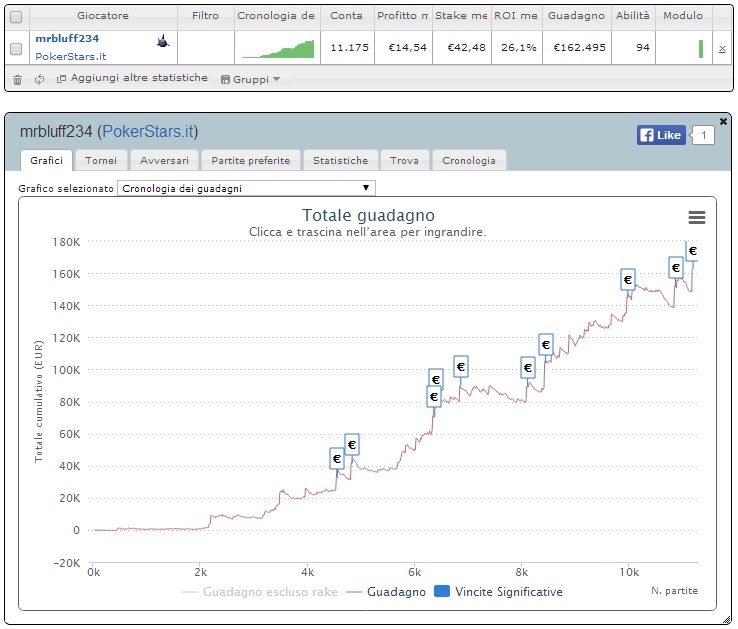The height and width of the screenshot is (629, 738).
Task: Click the euro marker just above 40K
Action: coord(337,458)
